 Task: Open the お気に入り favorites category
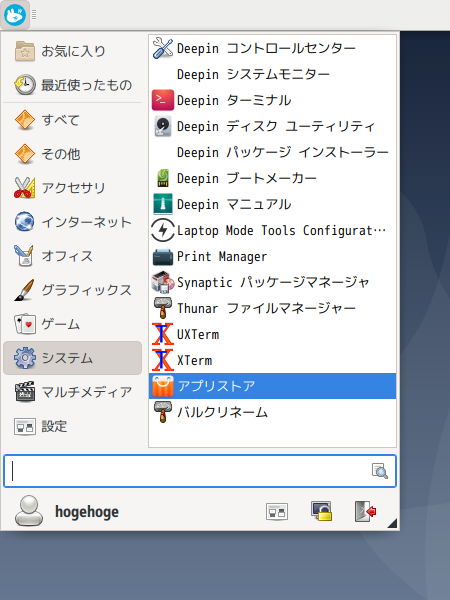point(73,51)
